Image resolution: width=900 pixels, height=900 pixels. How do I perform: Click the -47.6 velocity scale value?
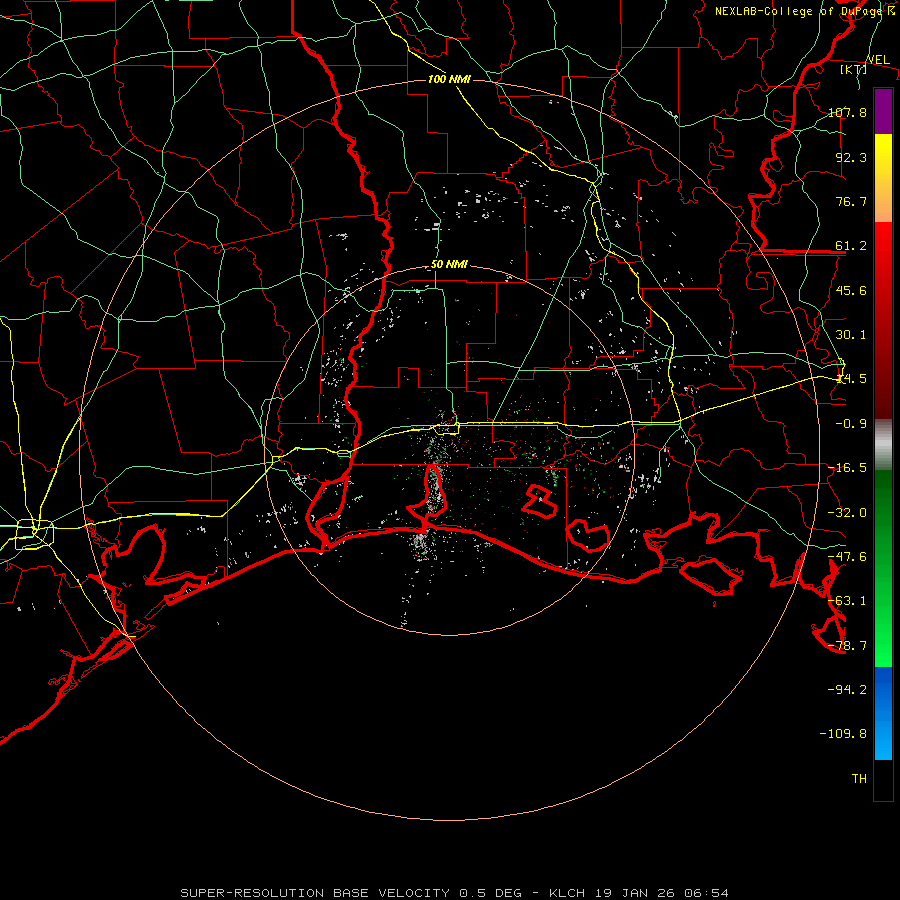pyautogui.click(x=847, y=557)
